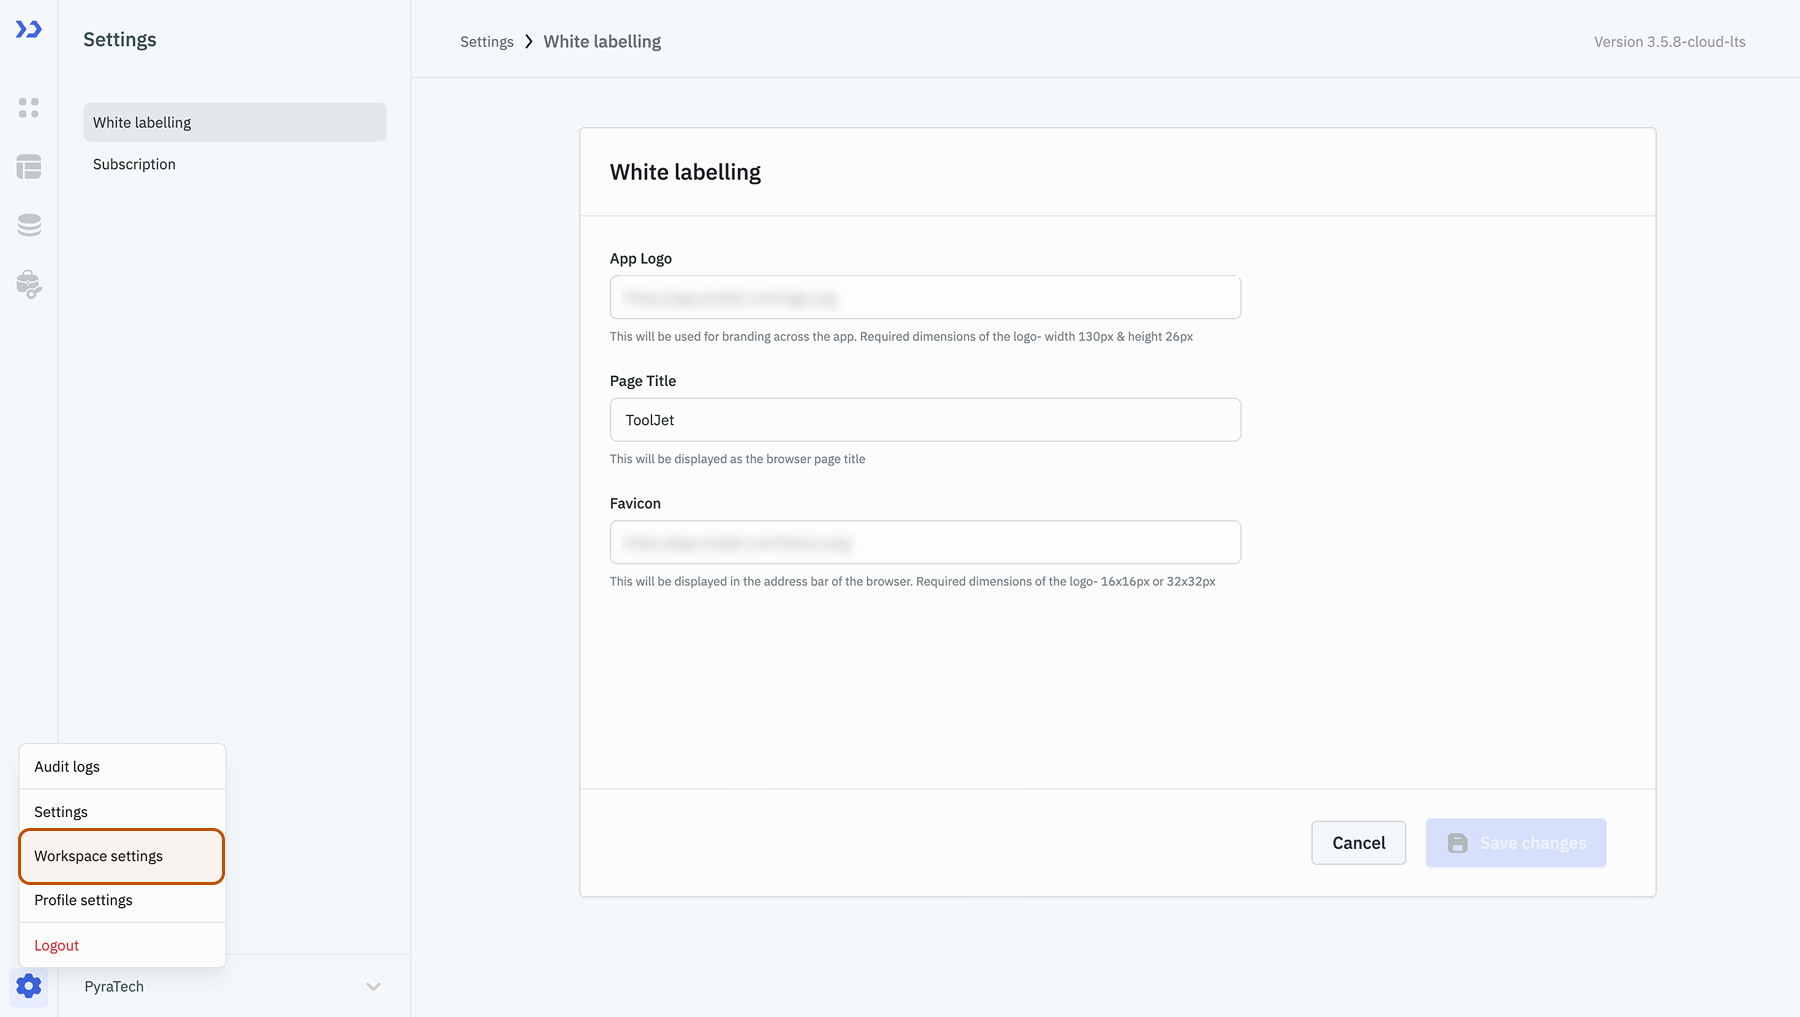Click the highlighted Settings gear icon
The image size is (1800, 1017).
28,986
